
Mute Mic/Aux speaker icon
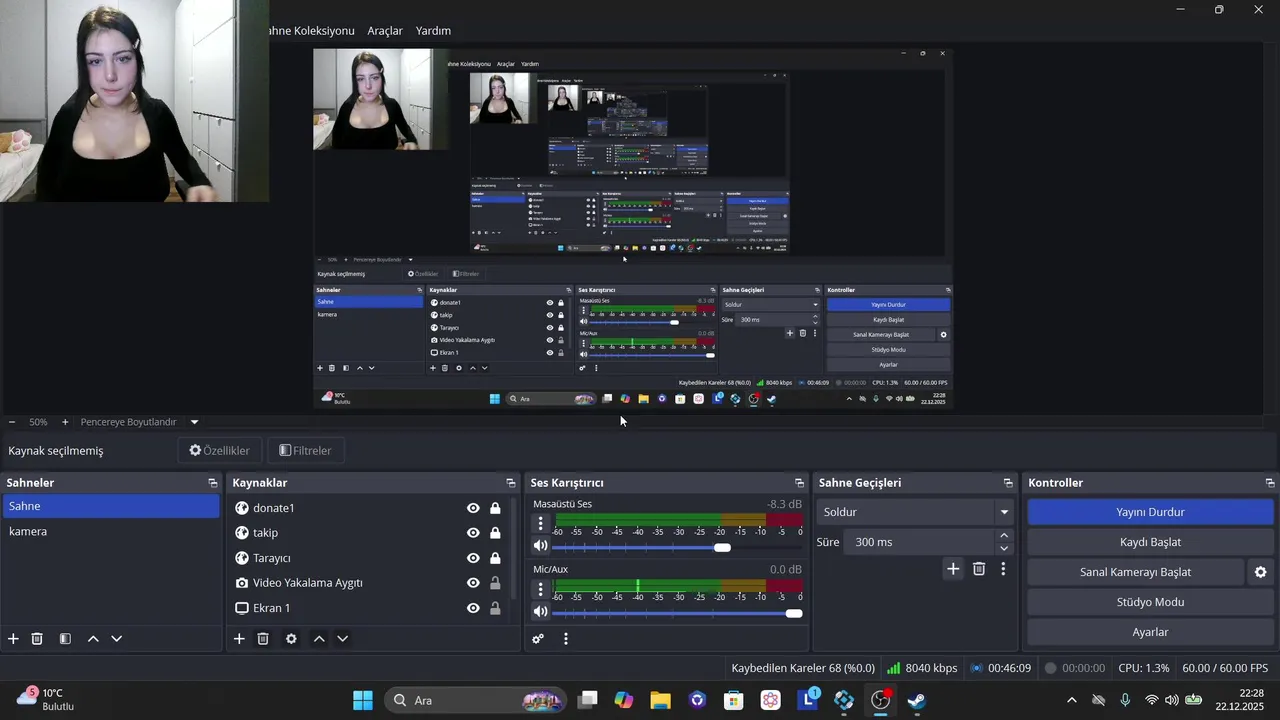pos(541,611)
